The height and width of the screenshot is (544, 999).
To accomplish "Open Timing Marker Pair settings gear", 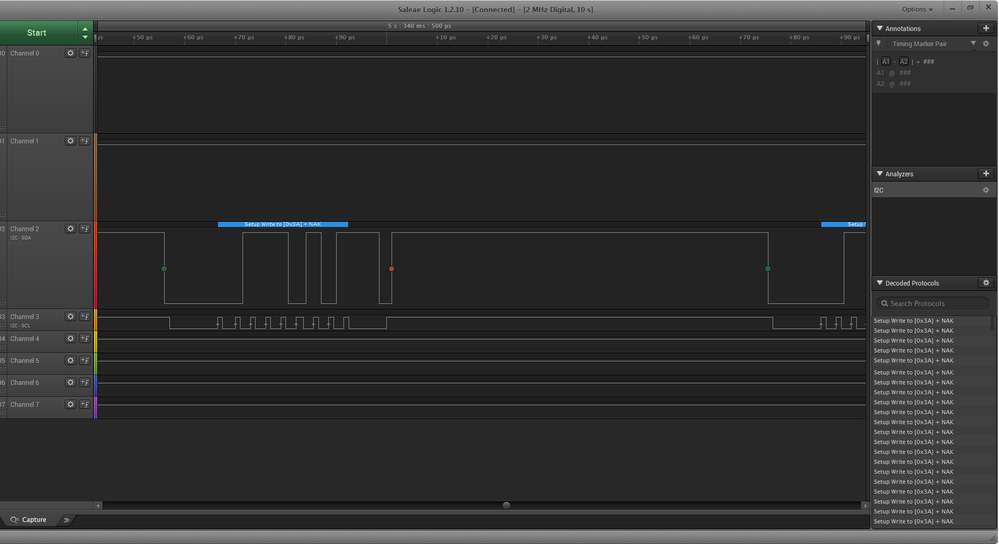I will pyautogui.click(x=986, y=44).
